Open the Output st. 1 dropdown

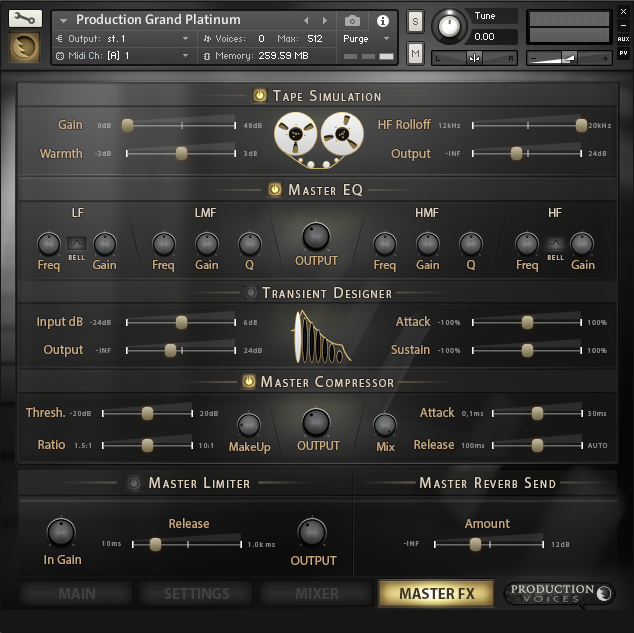click(x=123, y=39)
